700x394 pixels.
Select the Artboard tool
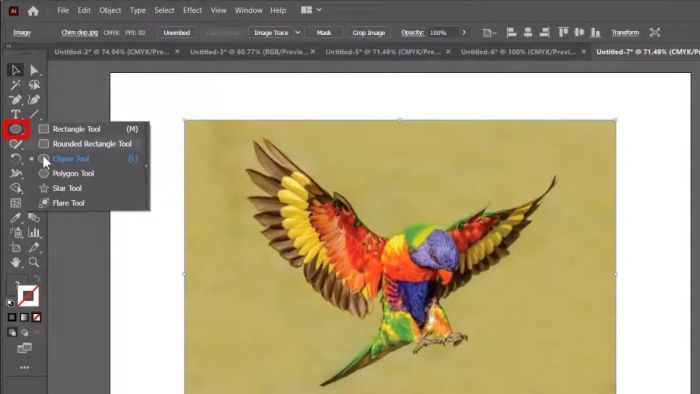15,247
